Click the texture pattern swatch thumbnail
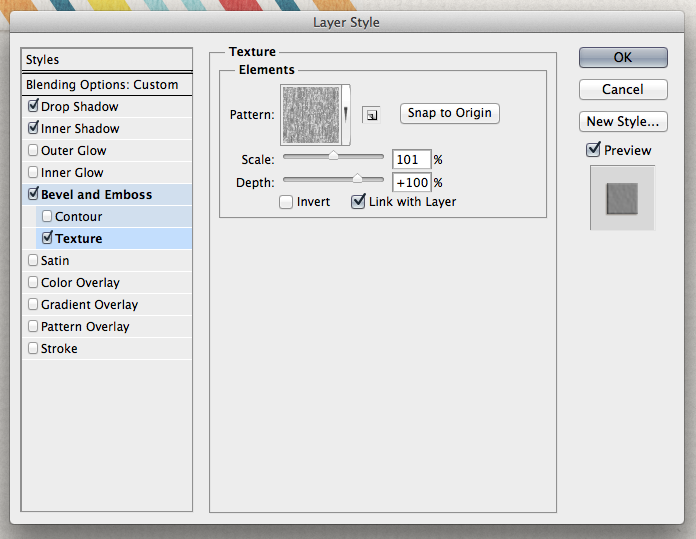This screenshot has width=696, height=539. point(311,115)
